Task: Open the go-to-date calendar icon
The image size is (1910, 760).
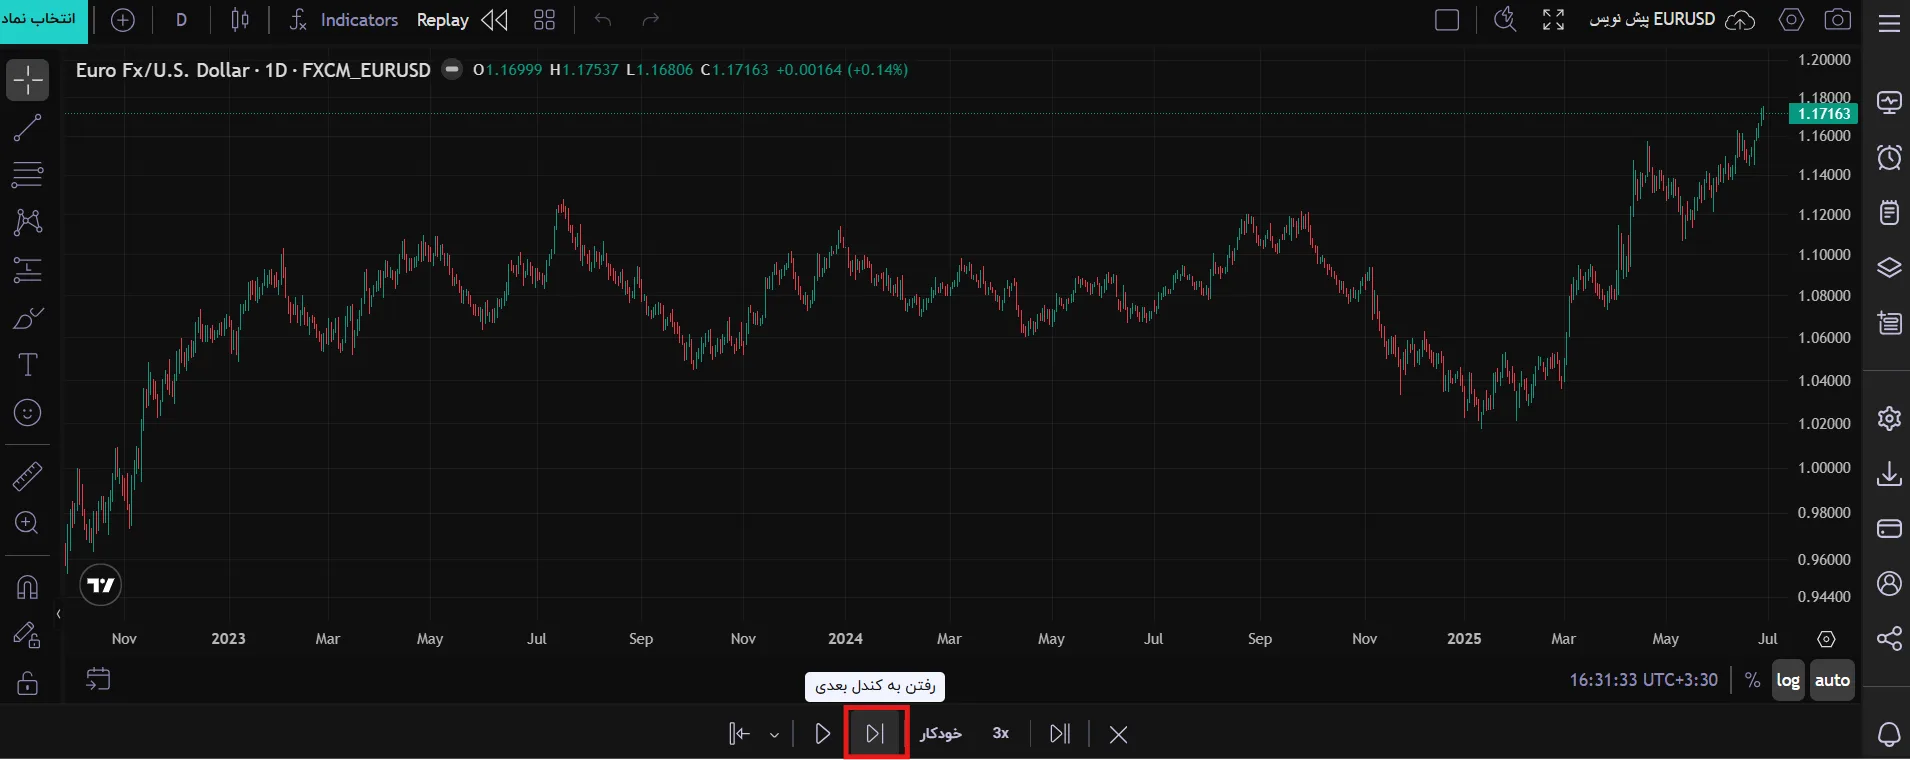Action: coord(98,680)
